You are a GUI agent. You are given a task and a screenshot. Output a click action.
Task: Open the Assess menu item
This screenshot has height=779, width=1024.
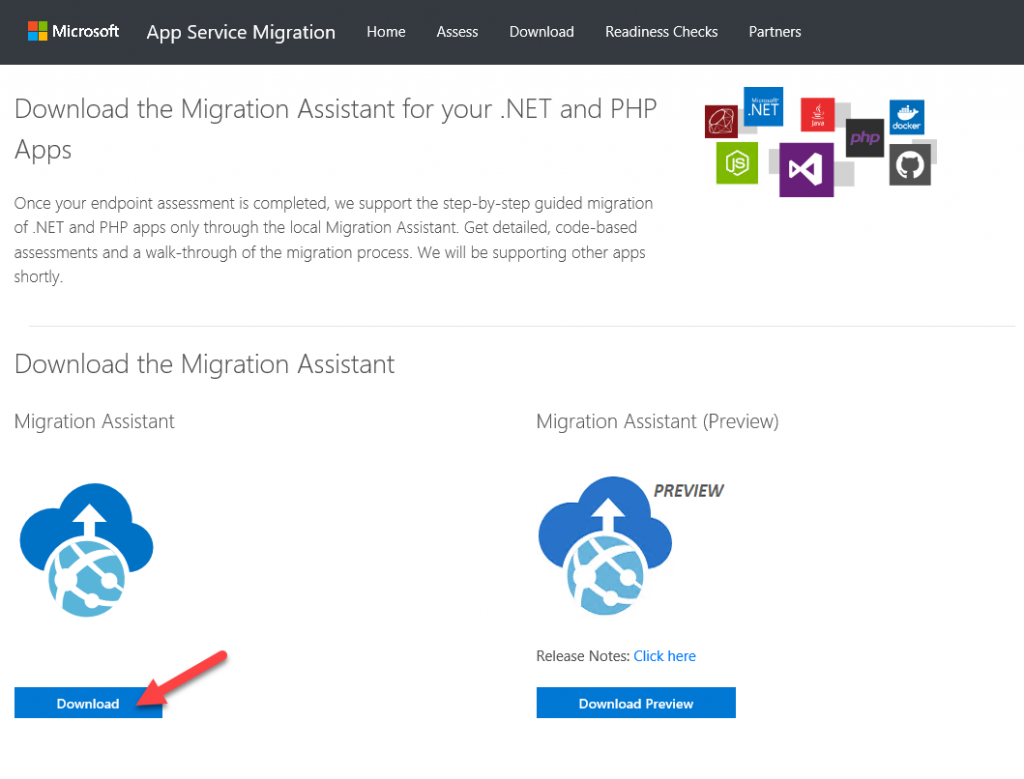(457, 31)
